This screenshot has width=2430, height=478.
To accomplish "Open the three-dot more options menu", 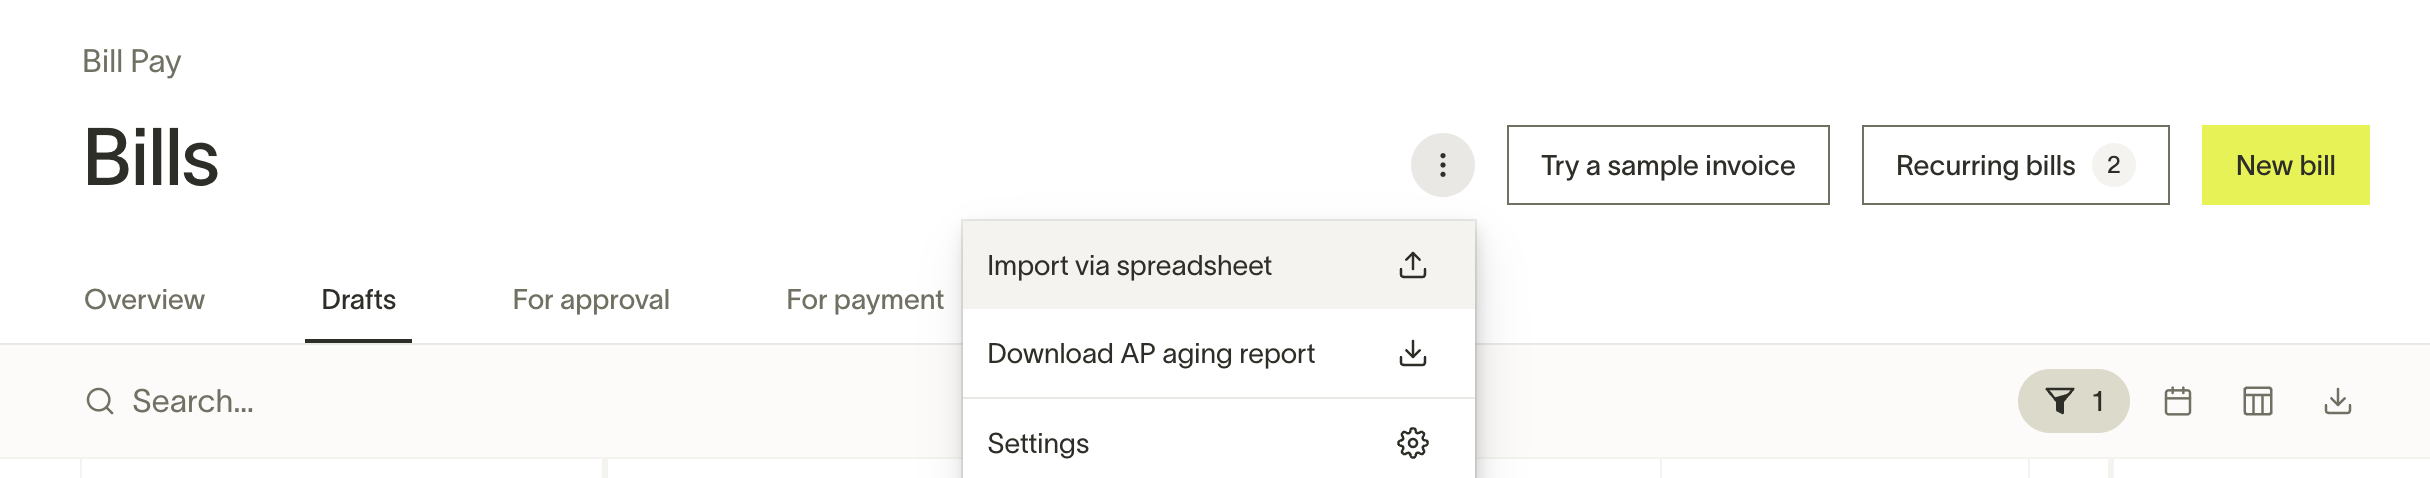I will point(1442,165).
